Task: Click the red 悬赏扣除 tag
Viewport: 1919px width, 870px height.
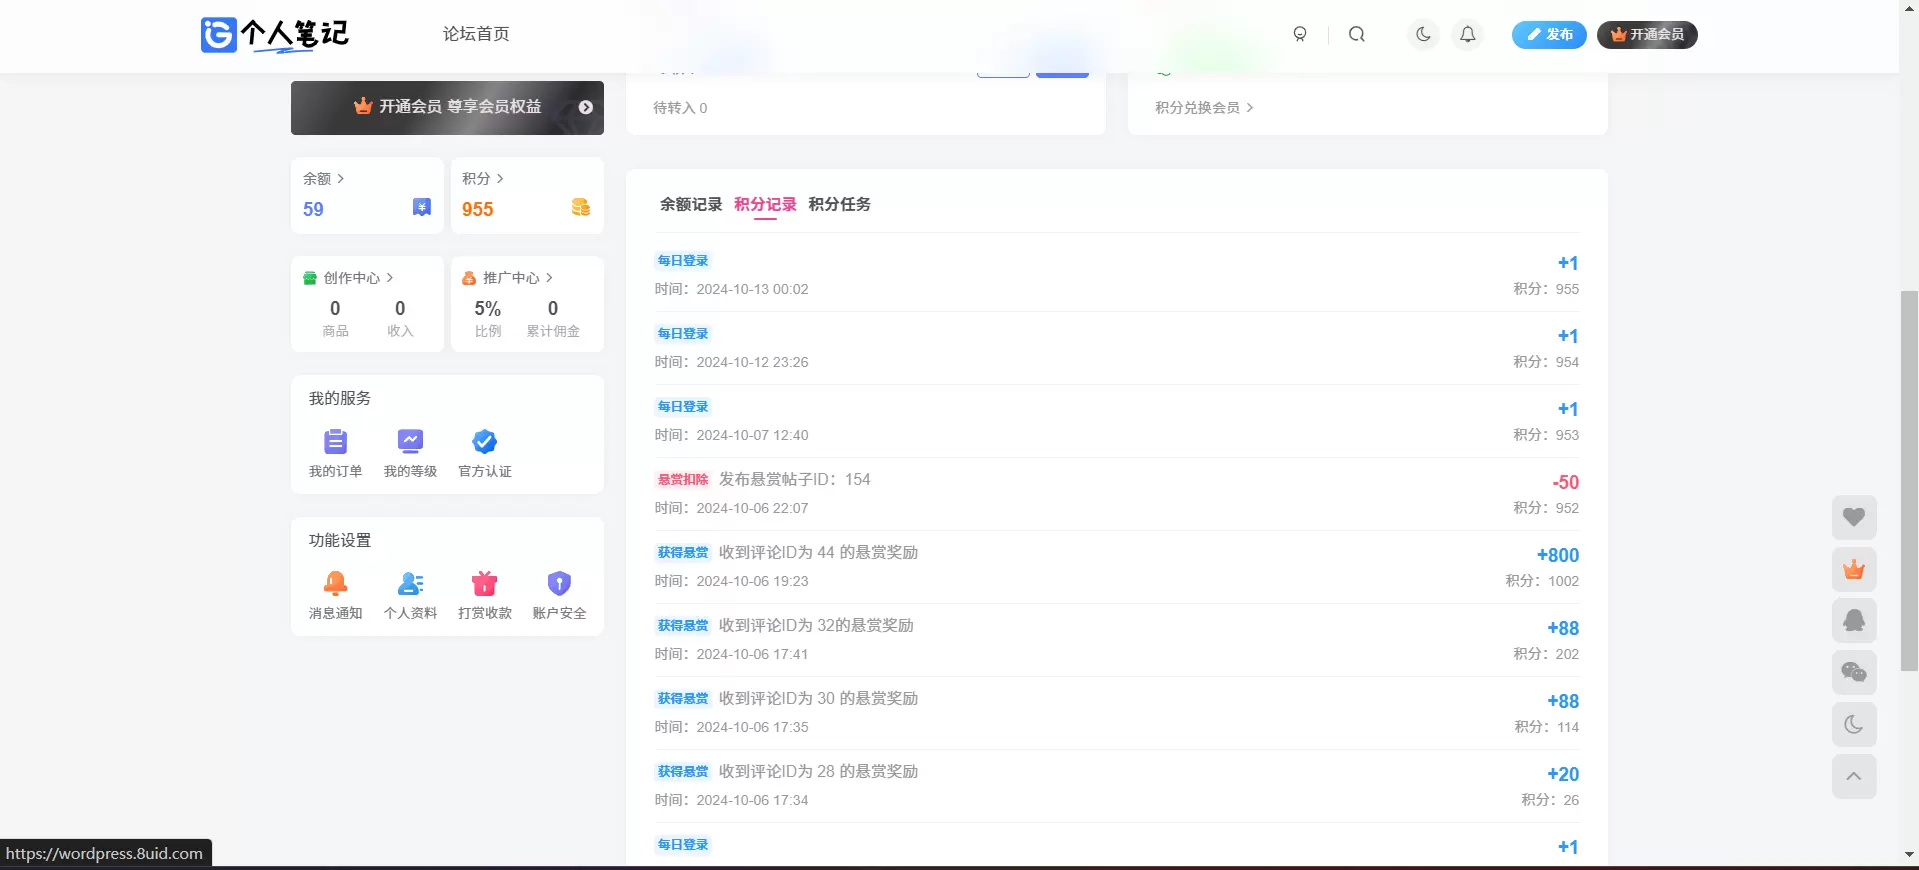Action: (683, 480)
